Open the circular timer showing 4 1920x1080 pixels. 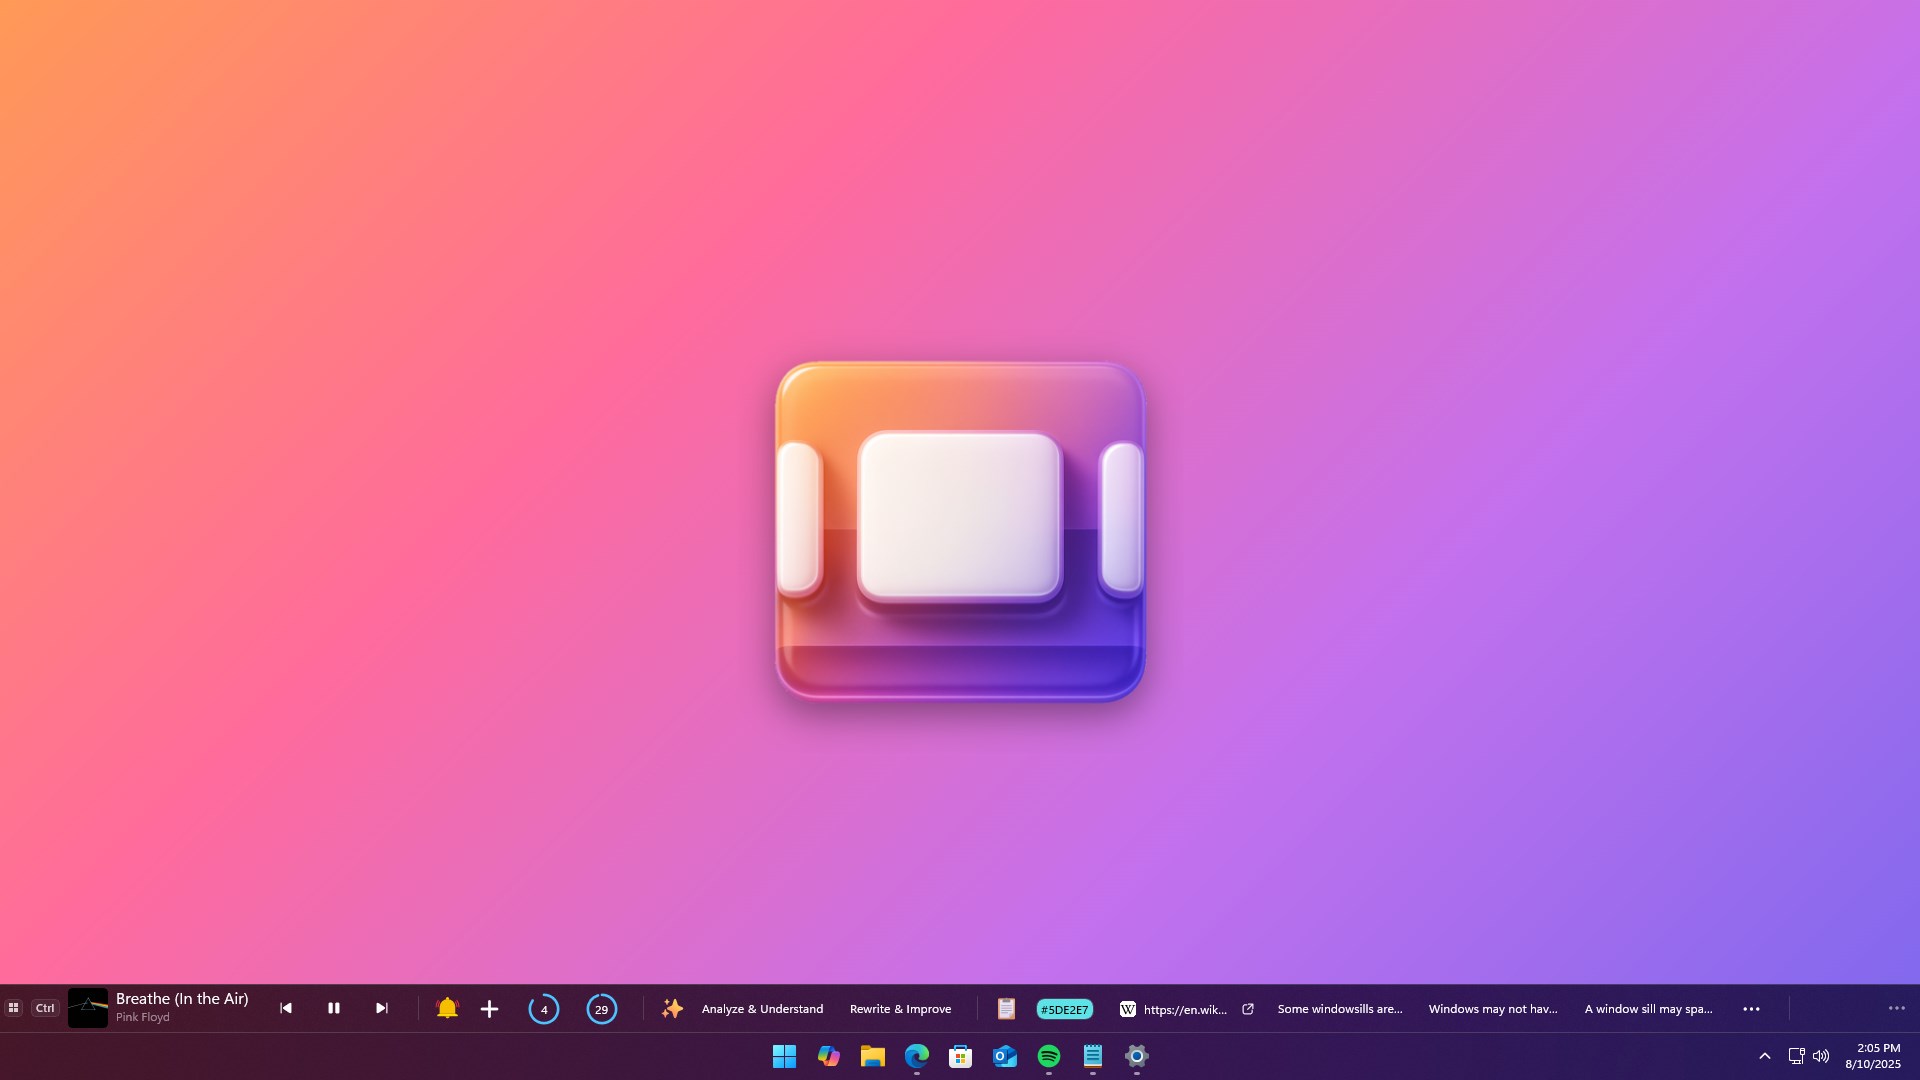click(544, 1009)
